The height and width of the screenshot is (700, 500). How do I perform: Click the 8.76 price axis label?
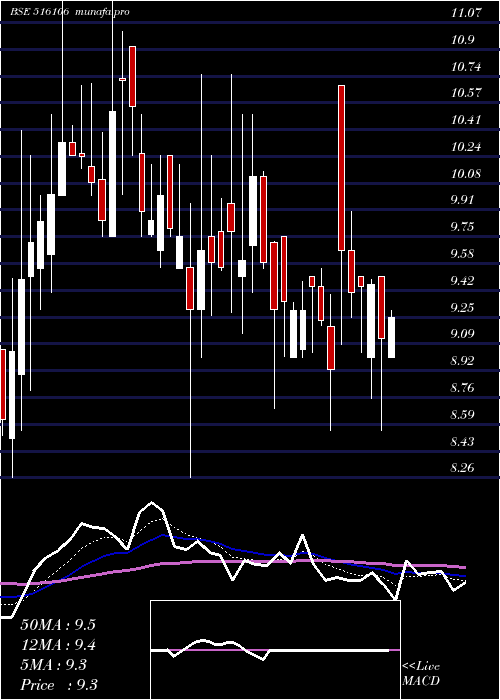pyautogui.click(x=462, y=388)
